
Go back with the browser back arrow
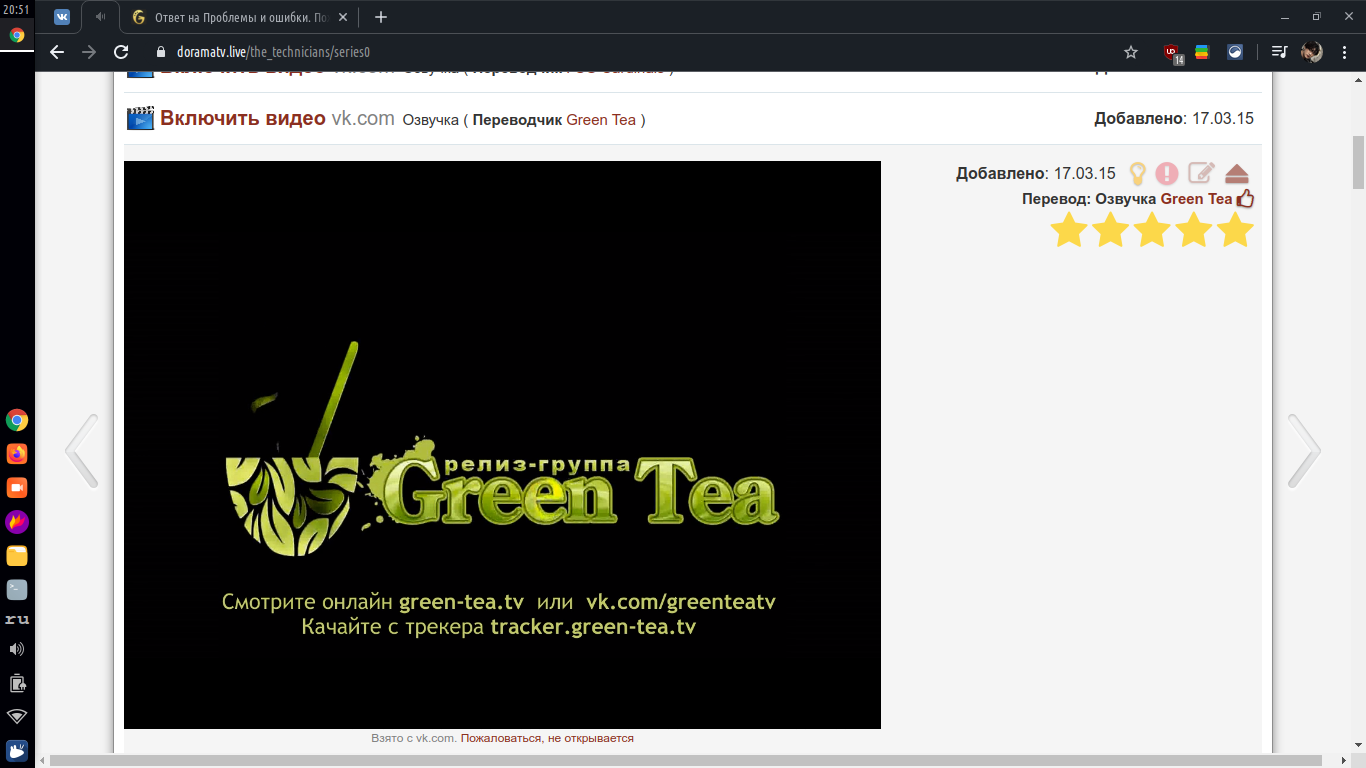(x=57, y=52)
